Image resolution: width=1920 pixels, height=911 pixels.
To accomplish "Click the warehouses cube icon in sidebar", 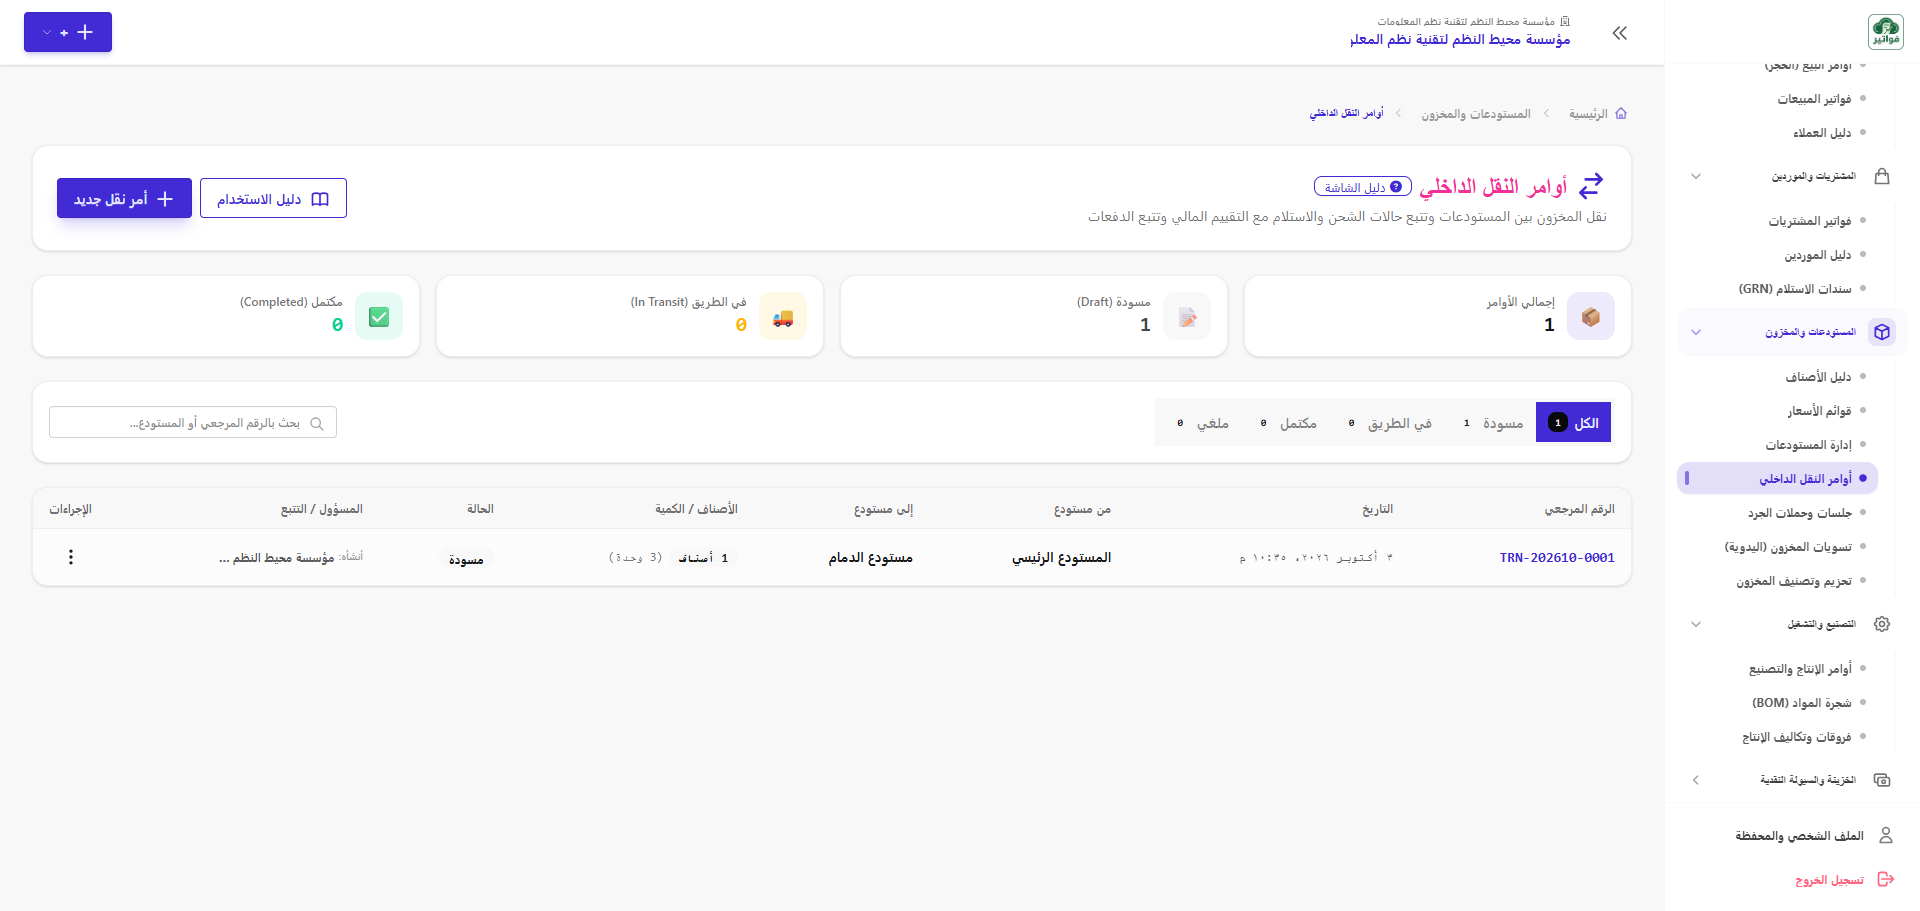I will coord(1882,332).
